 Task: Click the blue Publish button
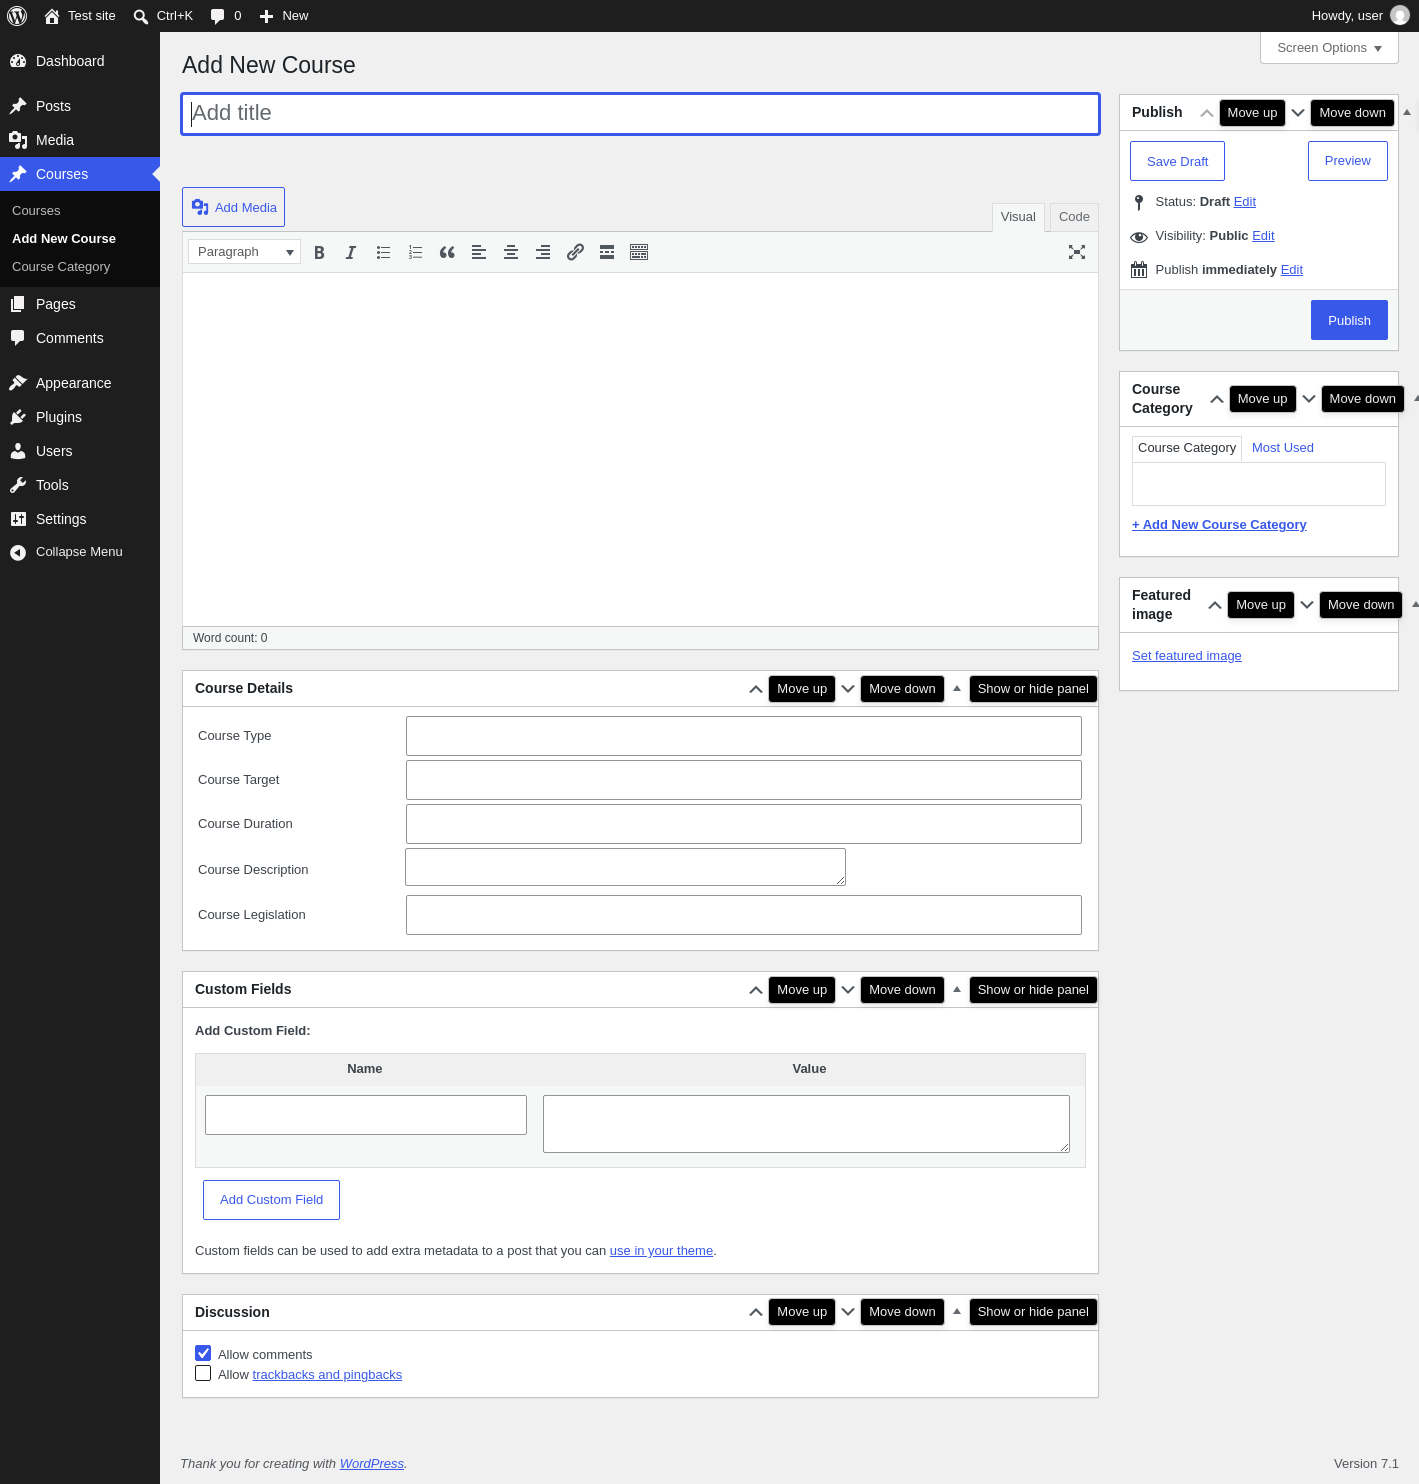pos(1349,321)
